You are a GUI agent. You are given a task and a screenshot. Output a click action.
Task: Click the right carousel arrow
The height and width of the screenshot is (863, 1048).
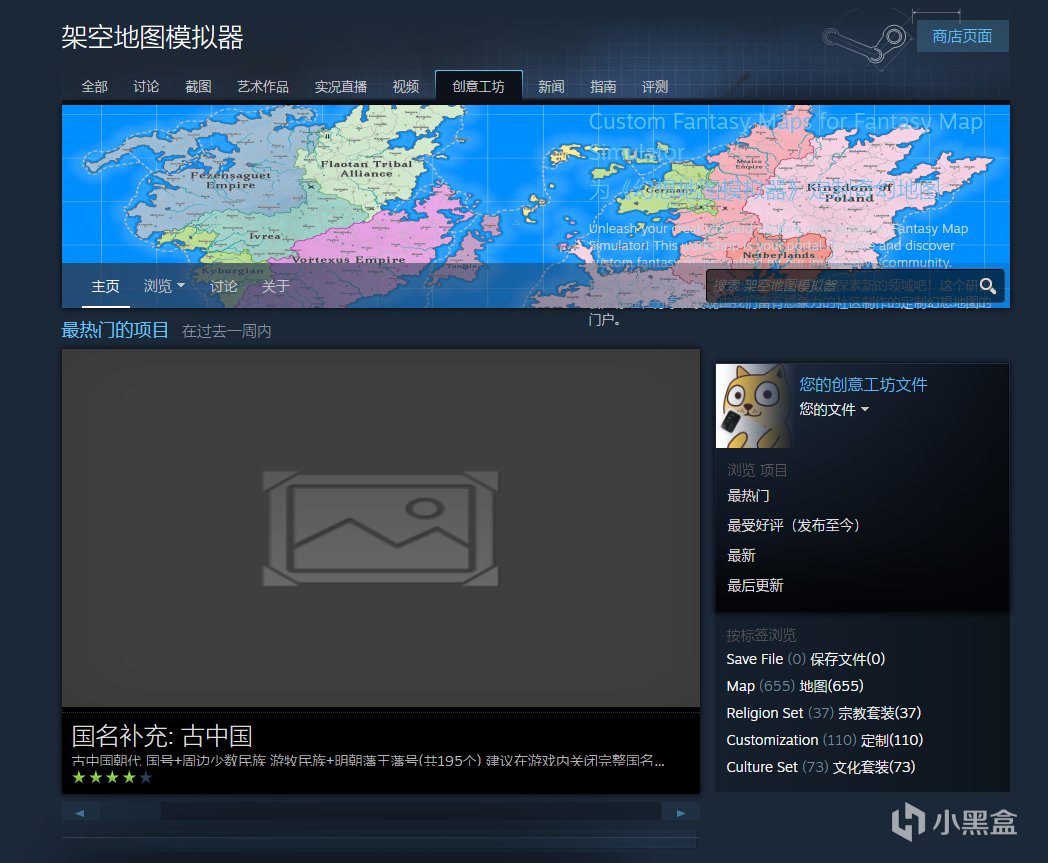point(680,813)
